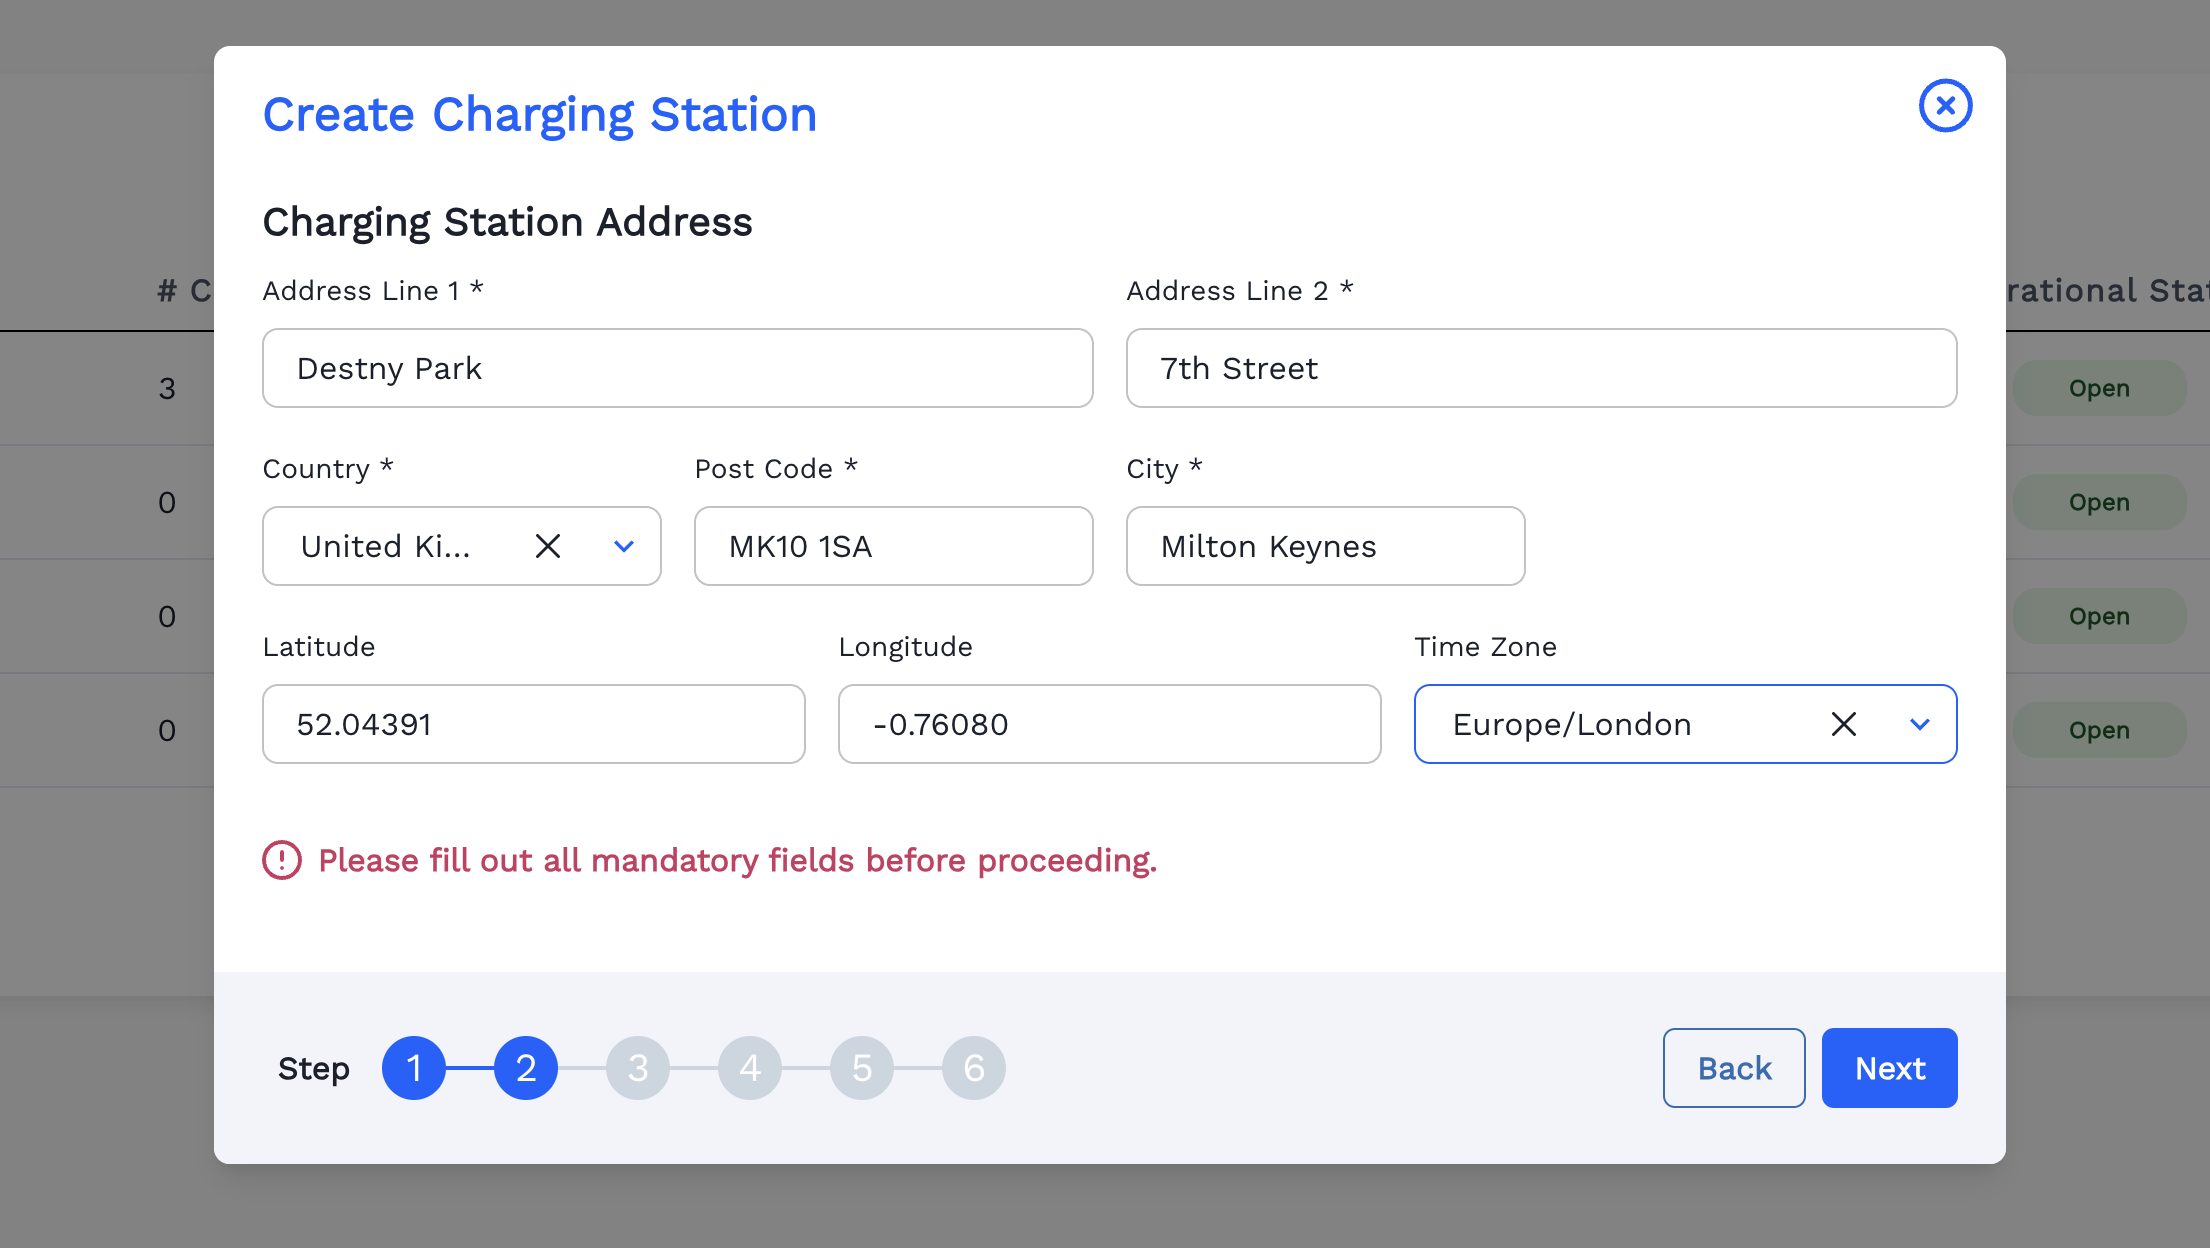Click the Address Line 1 field

[677, 368]
